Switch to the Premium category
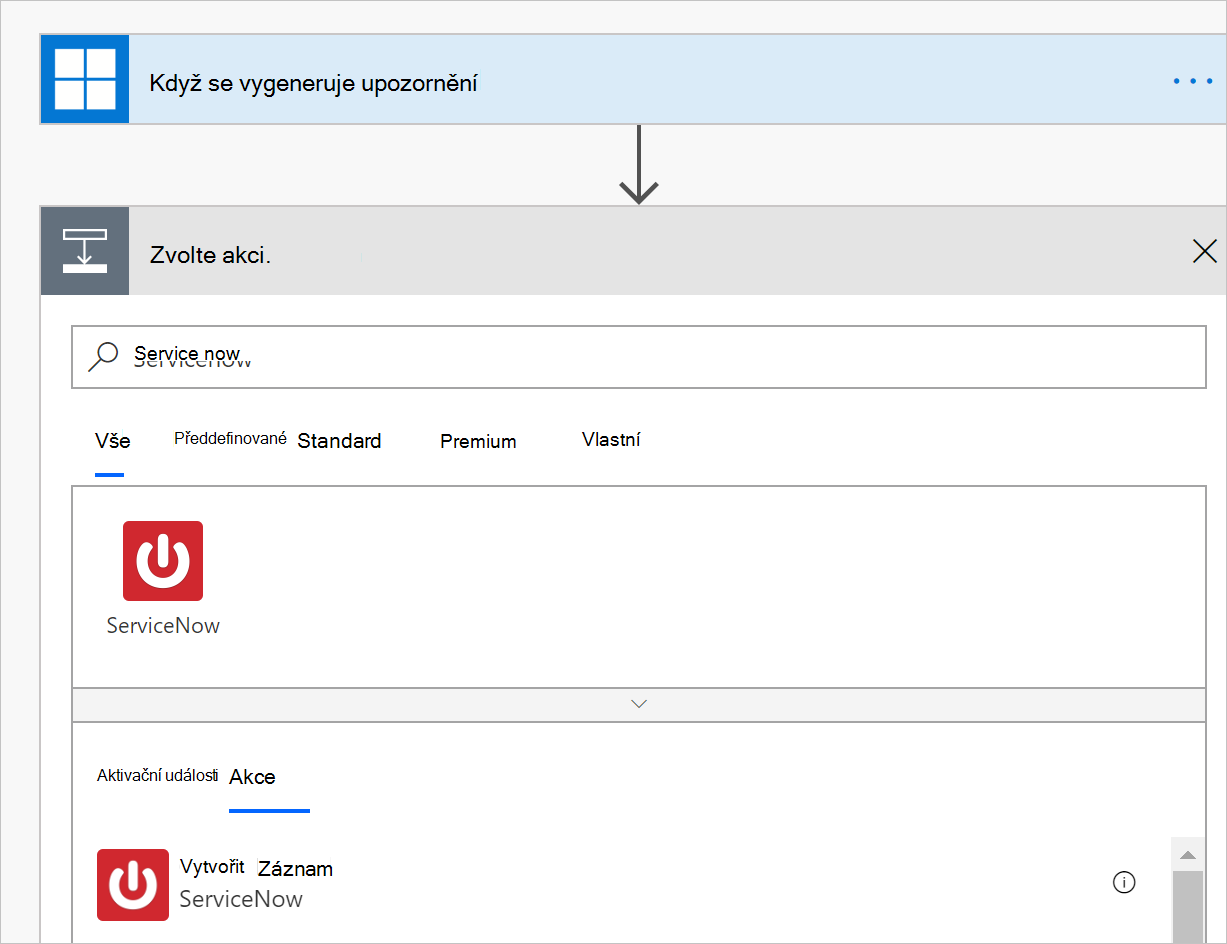The width and height of the screenshot is (1227, 944). [477, 440]
